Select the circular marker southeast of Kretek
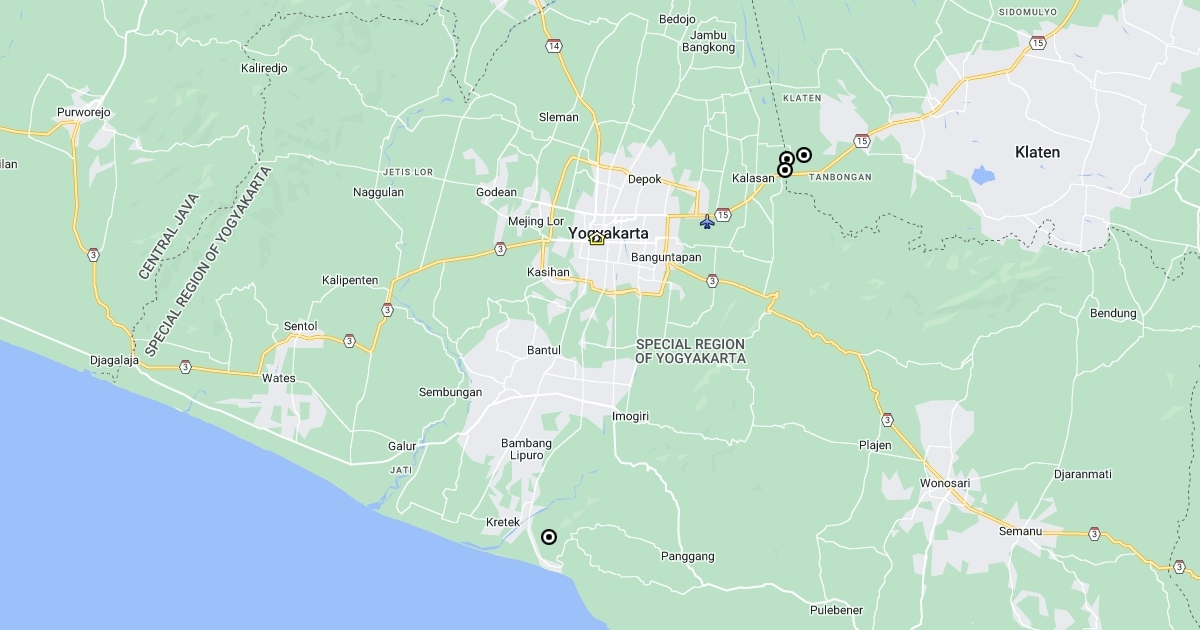The height and width of the screenshot is (630, 1200). click(549, 537)
